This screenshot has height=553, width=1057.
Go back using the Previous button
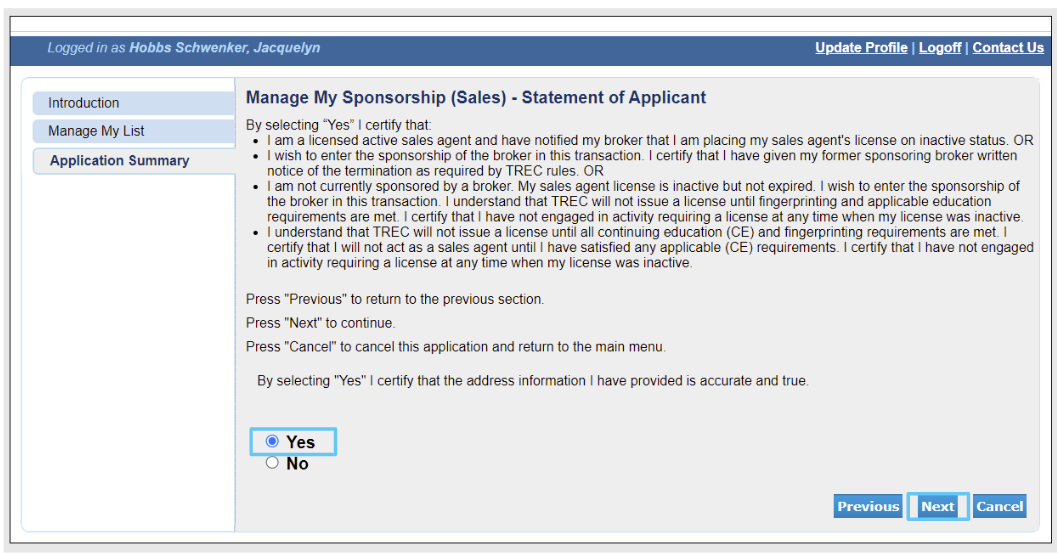point(868,506)
